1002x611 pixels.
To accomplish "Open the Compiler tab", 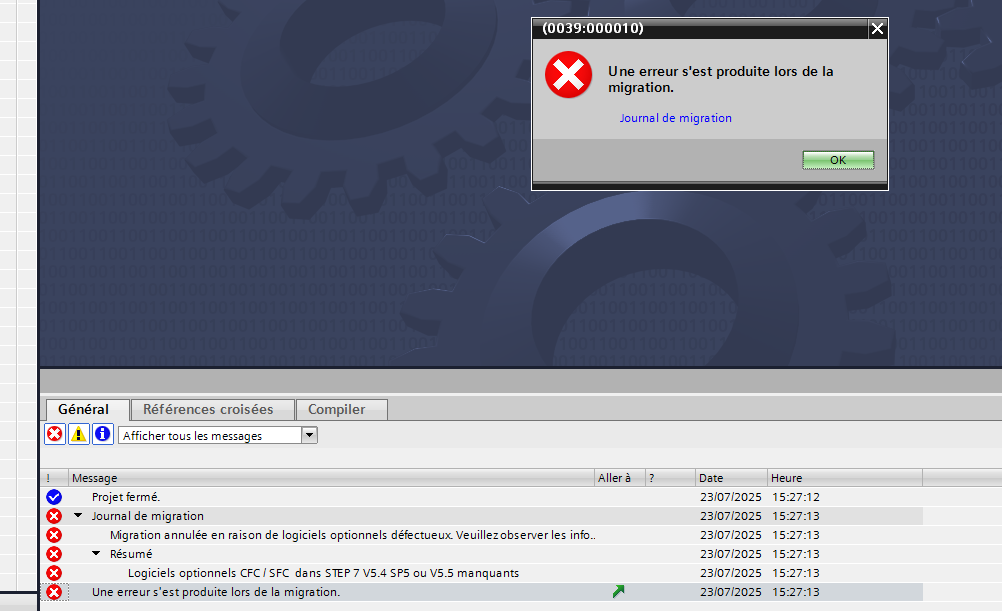I will [336, 409].
